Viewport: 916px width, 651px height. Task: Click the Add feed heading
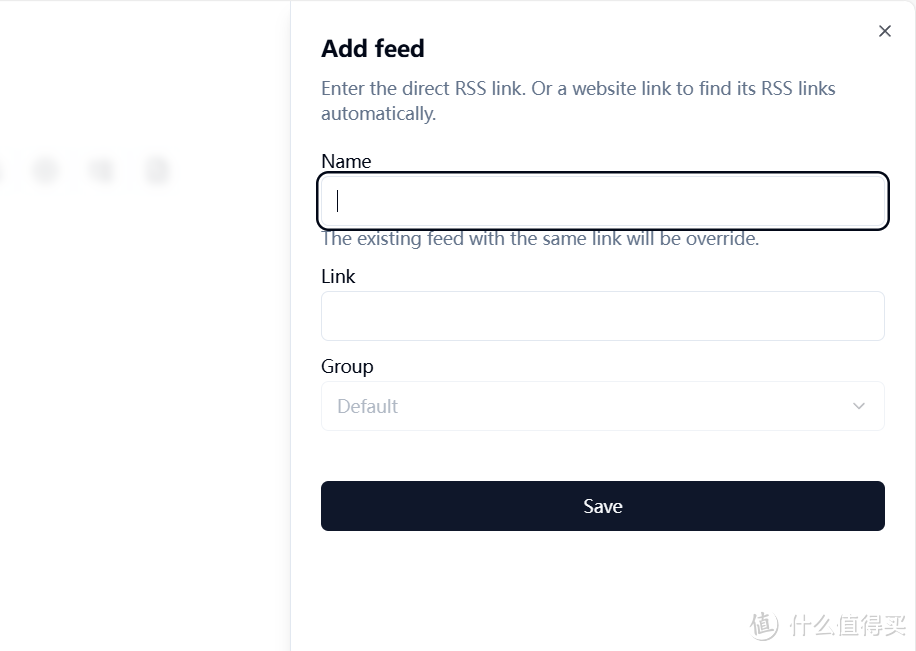[372, 48]
